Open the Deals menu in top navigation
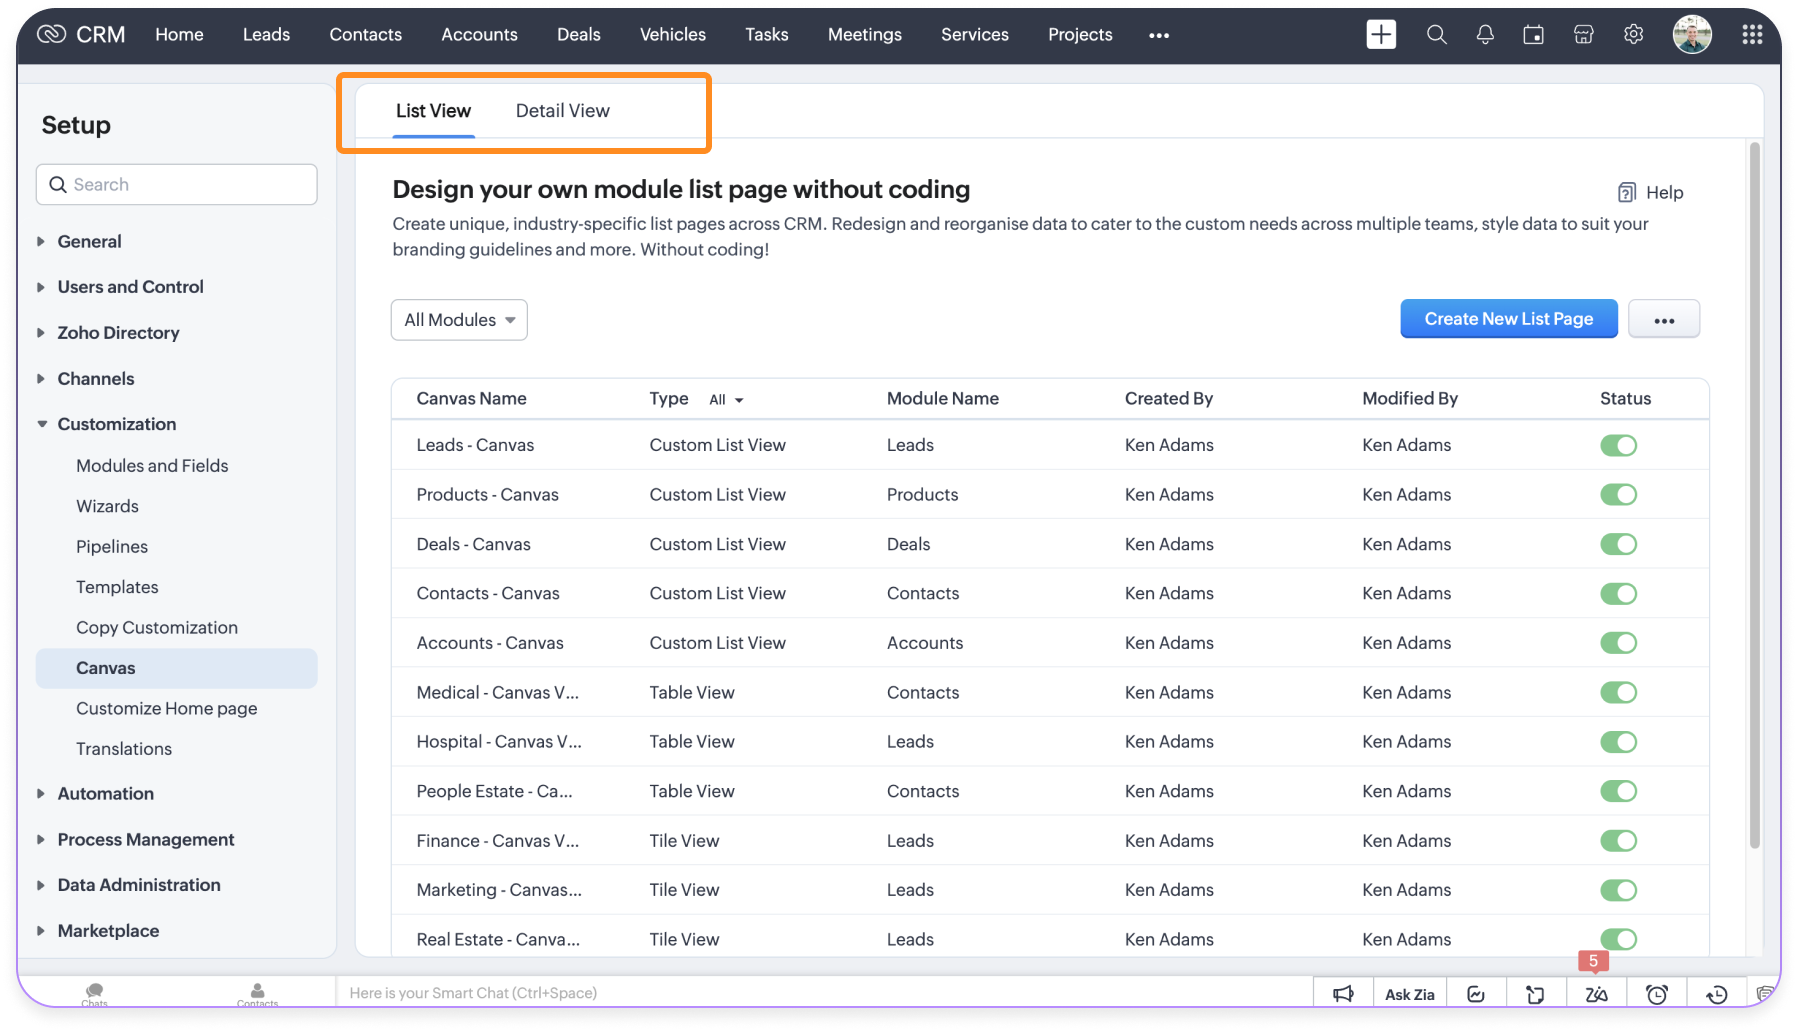The width and height of the screenshot is (1798, 1032). click(x=578, y=34)
